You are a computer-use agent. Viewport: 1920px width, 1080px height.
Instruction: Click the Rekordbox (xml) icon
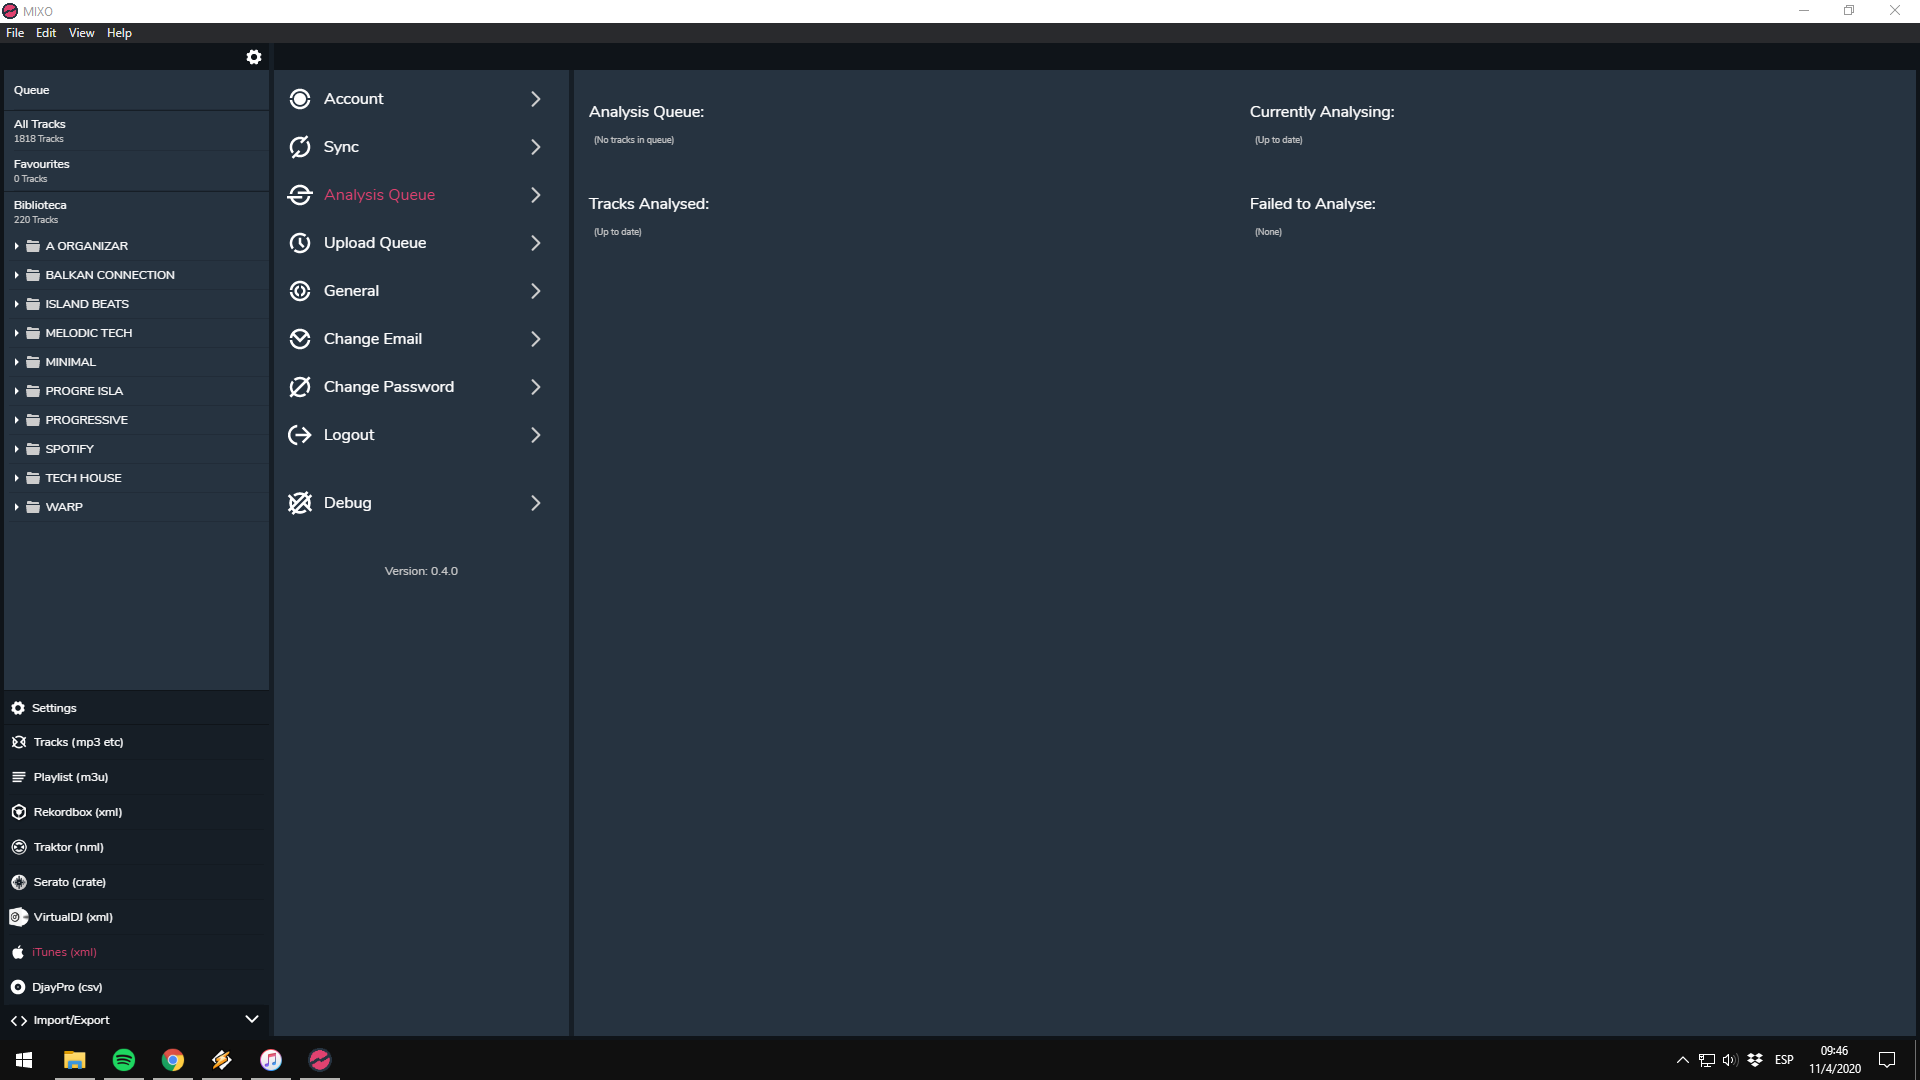(x=19, y=812)
